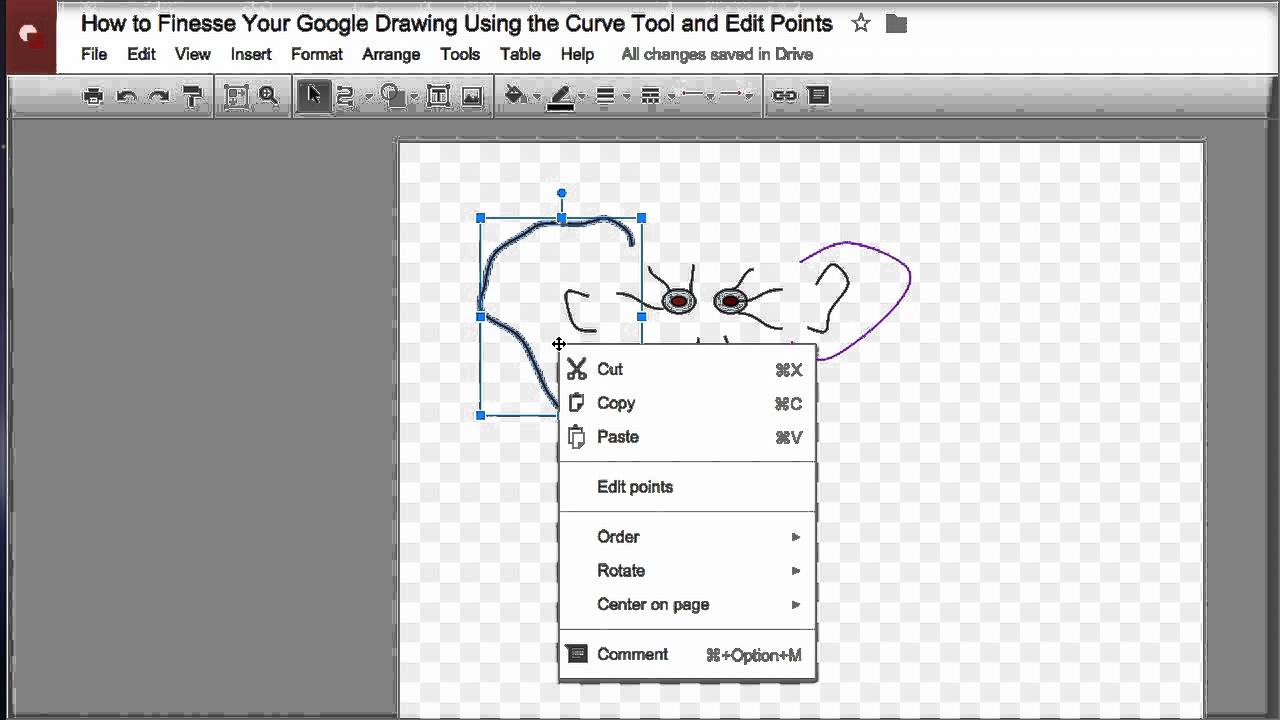Viewport: 1280px width, 720px height.
Task: Open the Line color pencil
Action: pos(561,97)
